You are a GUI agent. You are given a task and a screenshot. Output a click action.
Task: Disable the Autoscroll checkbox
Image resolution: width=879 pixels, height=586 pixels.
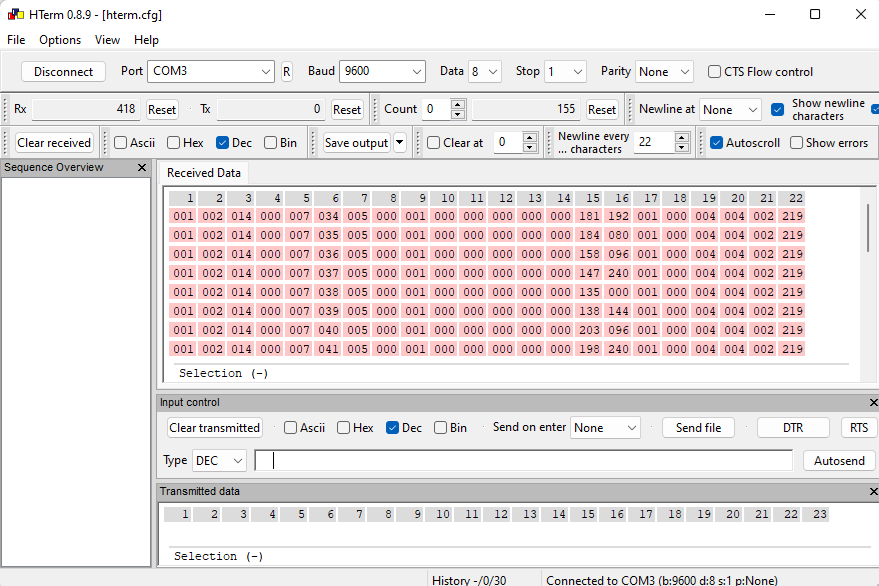point(716,142)
